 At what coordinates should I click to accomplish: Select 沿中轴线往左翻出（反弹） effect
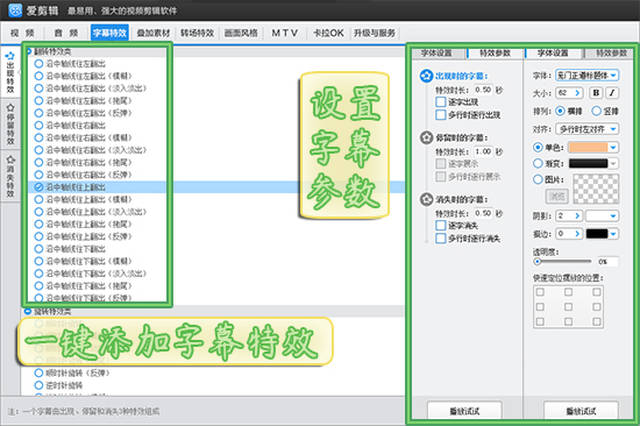(x=83, y=113)
